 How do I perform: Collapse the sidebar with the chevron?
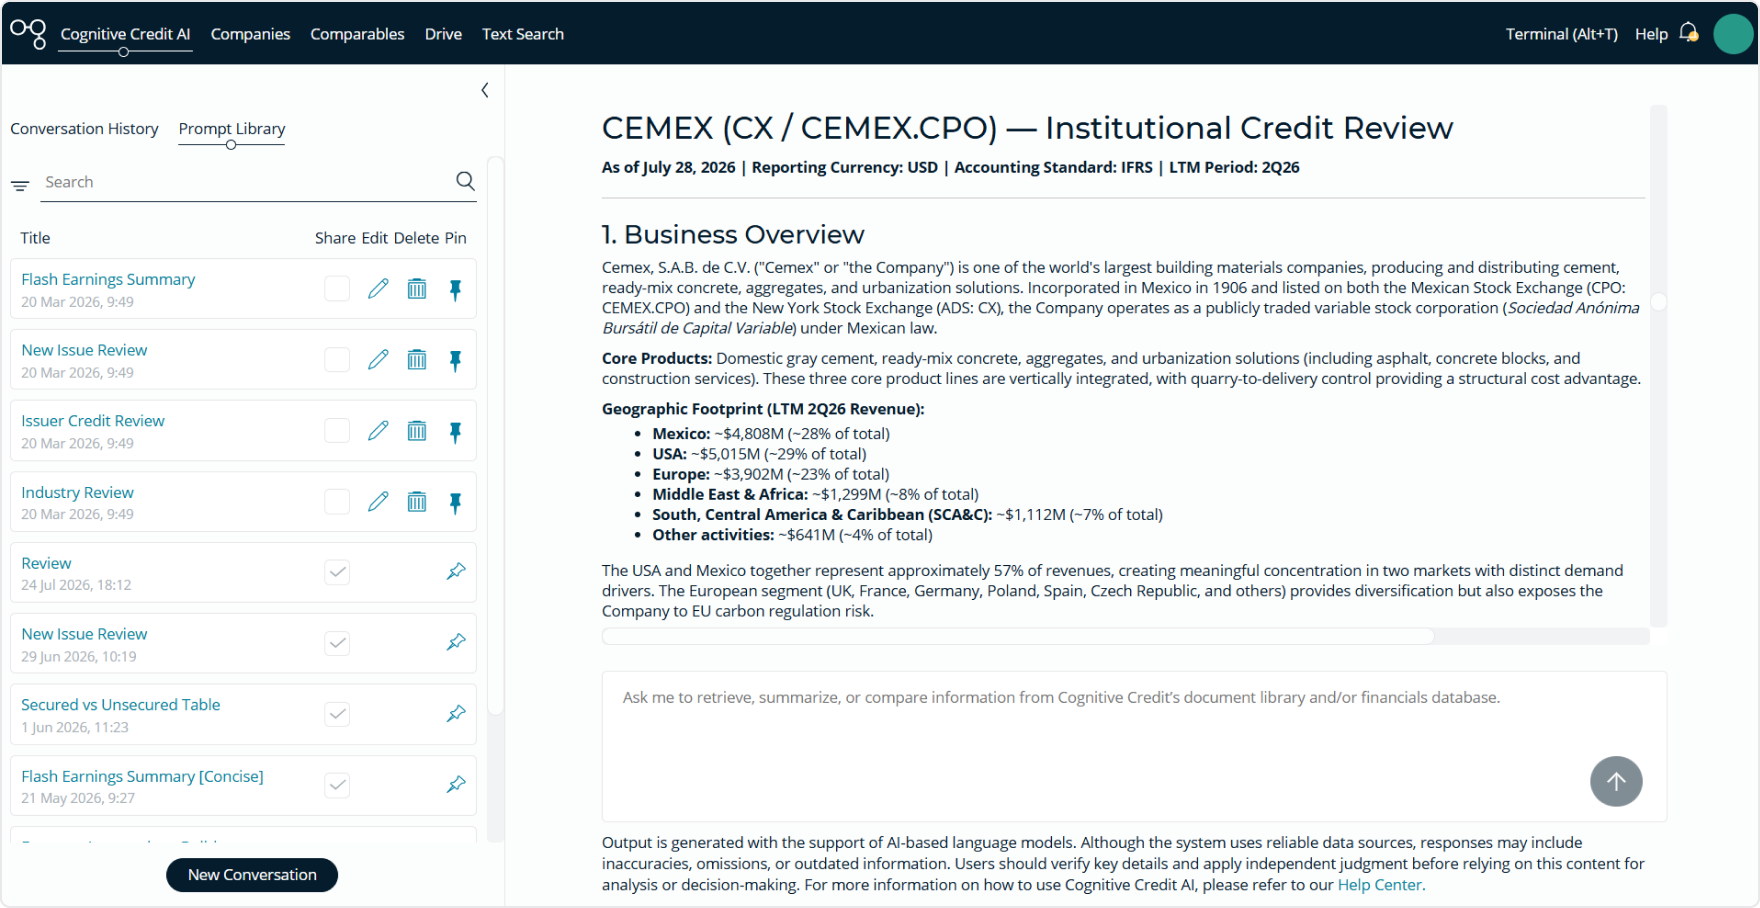tap(485, 90)
